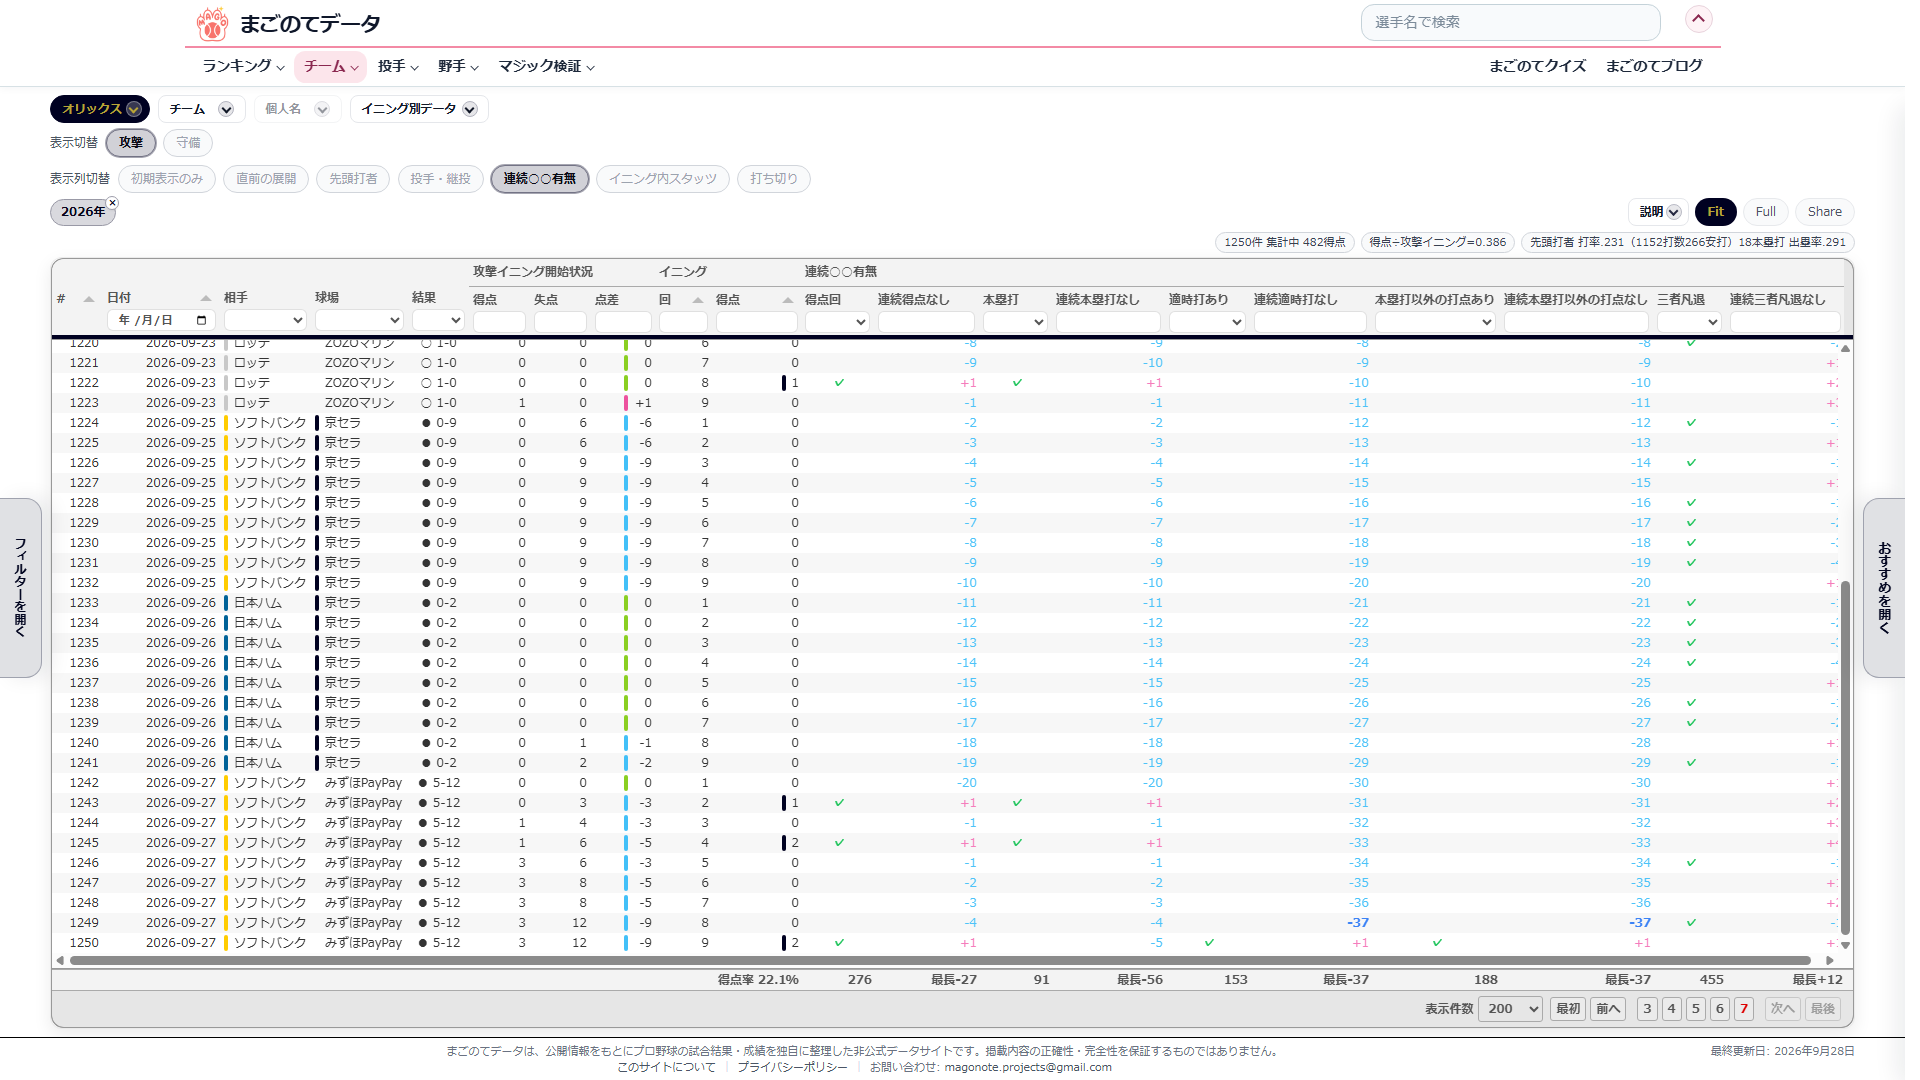Click the table vertical scrollbar thumb
1920x1080 pixels.
tap(1846, 757)
